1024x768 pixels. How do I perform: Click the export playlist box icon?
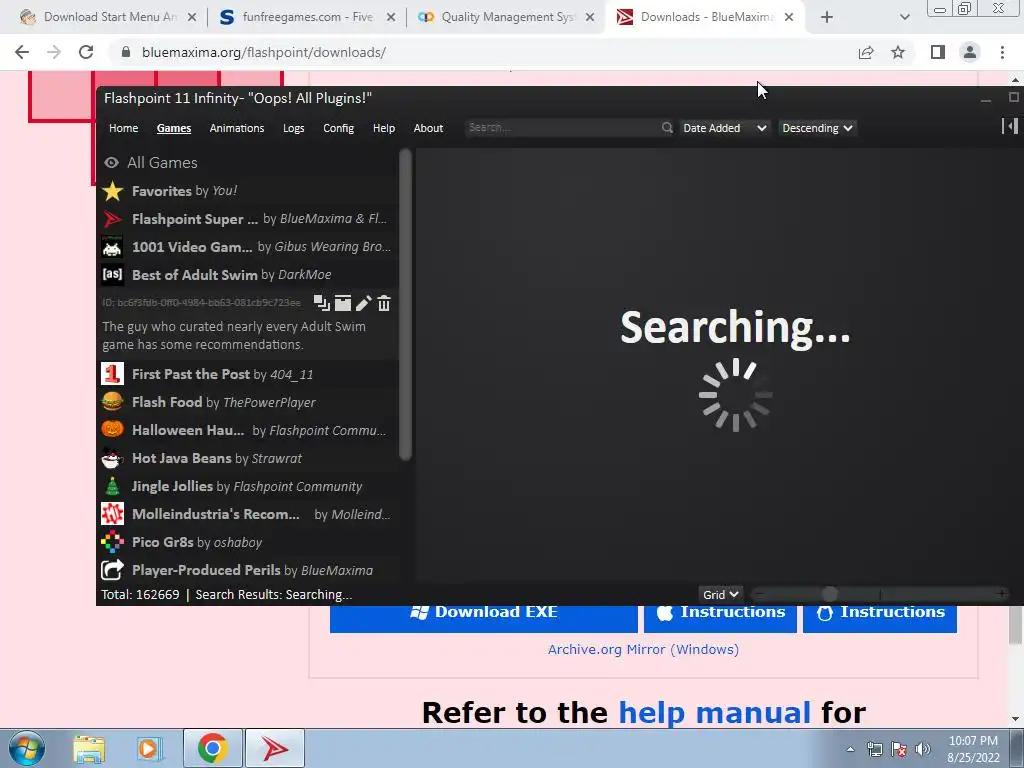[343, 303]
